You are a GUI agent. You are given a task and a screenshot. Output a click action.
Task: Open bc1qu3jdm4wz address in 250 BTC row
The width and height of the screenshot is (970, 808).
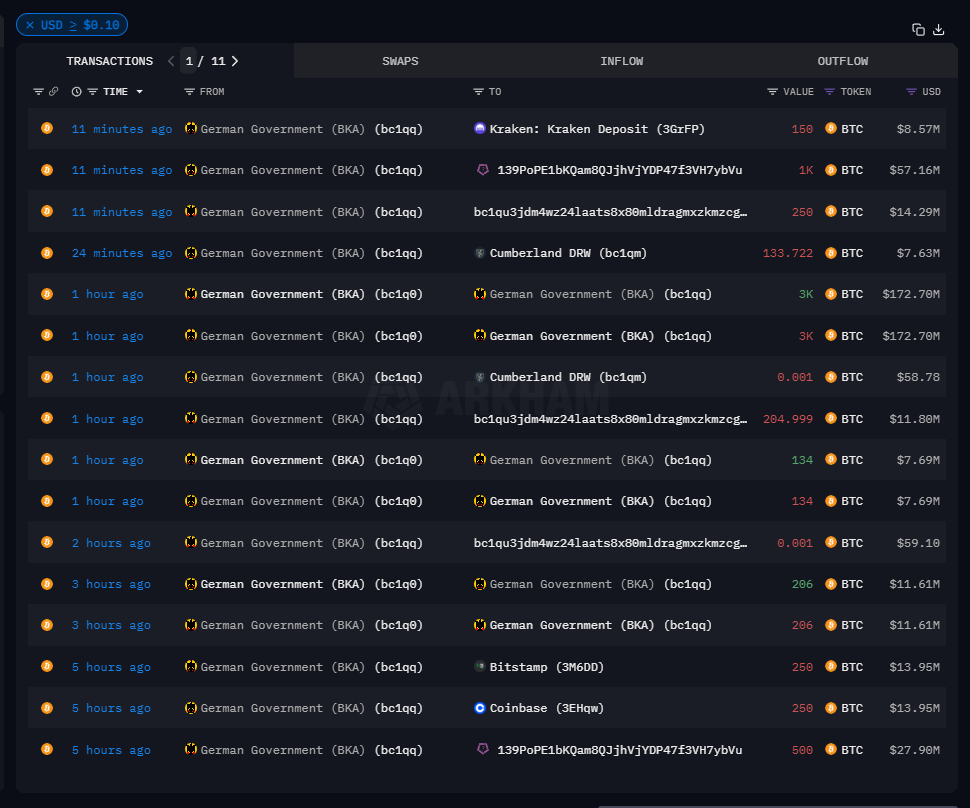coord(610,212)
